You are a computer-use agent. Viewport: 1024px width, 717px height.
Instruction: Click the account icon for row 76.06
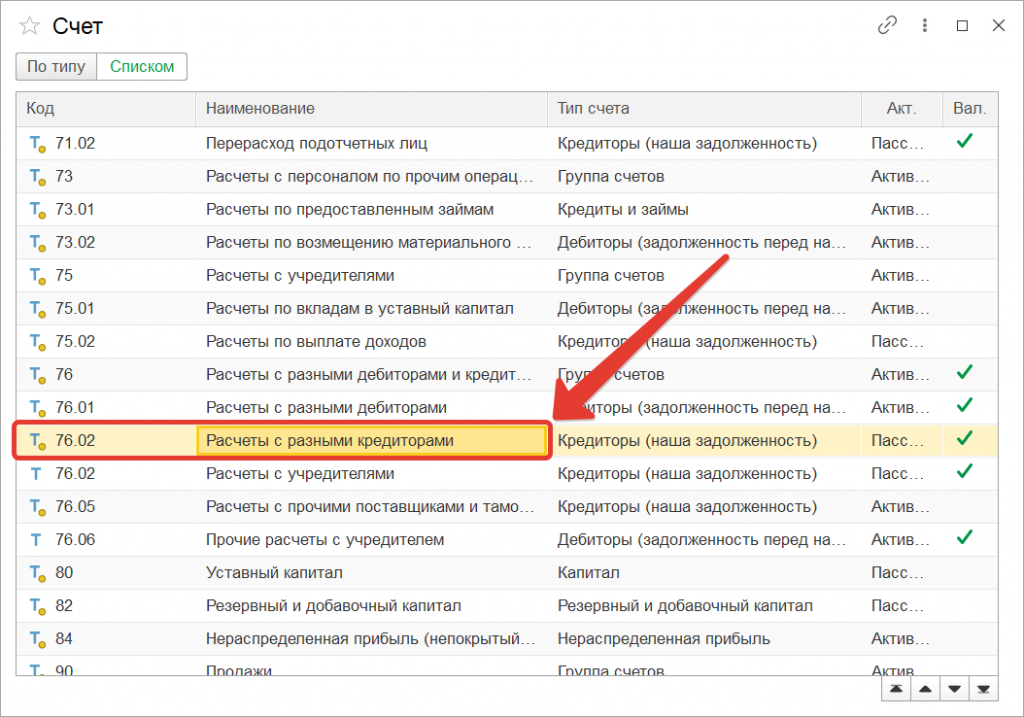38,540
